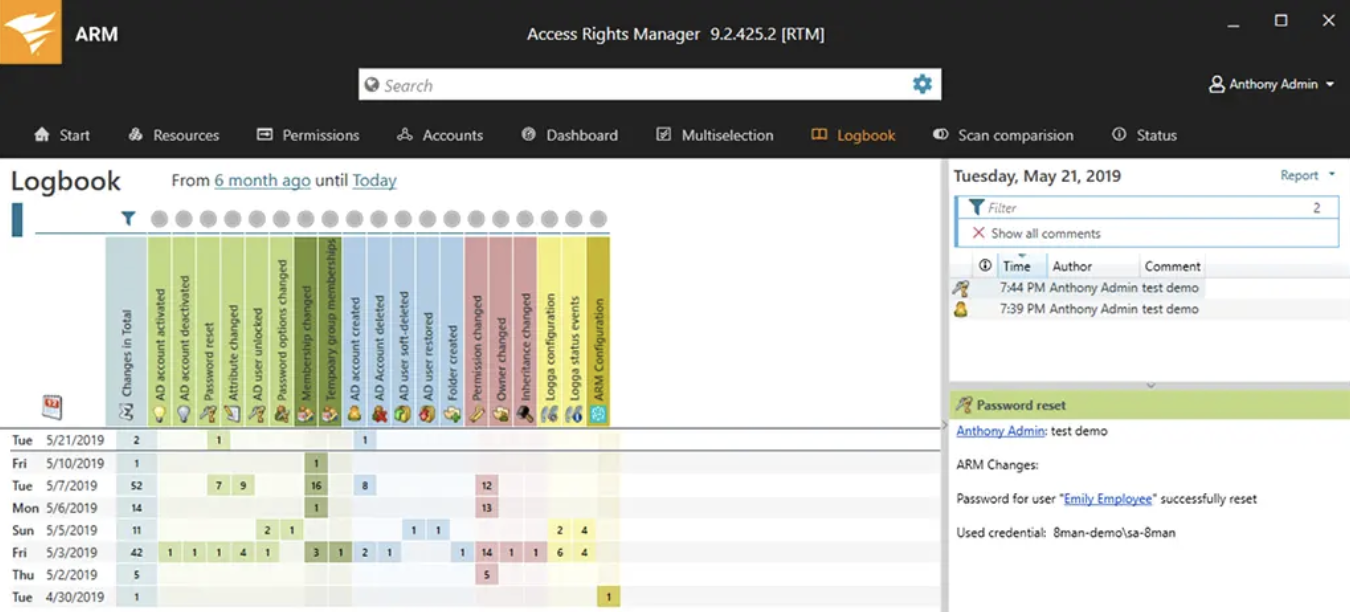This screenshot has width=1350, height=612.
Task: Click the ARM Configuration column icon
Action: tap(598, 413)
